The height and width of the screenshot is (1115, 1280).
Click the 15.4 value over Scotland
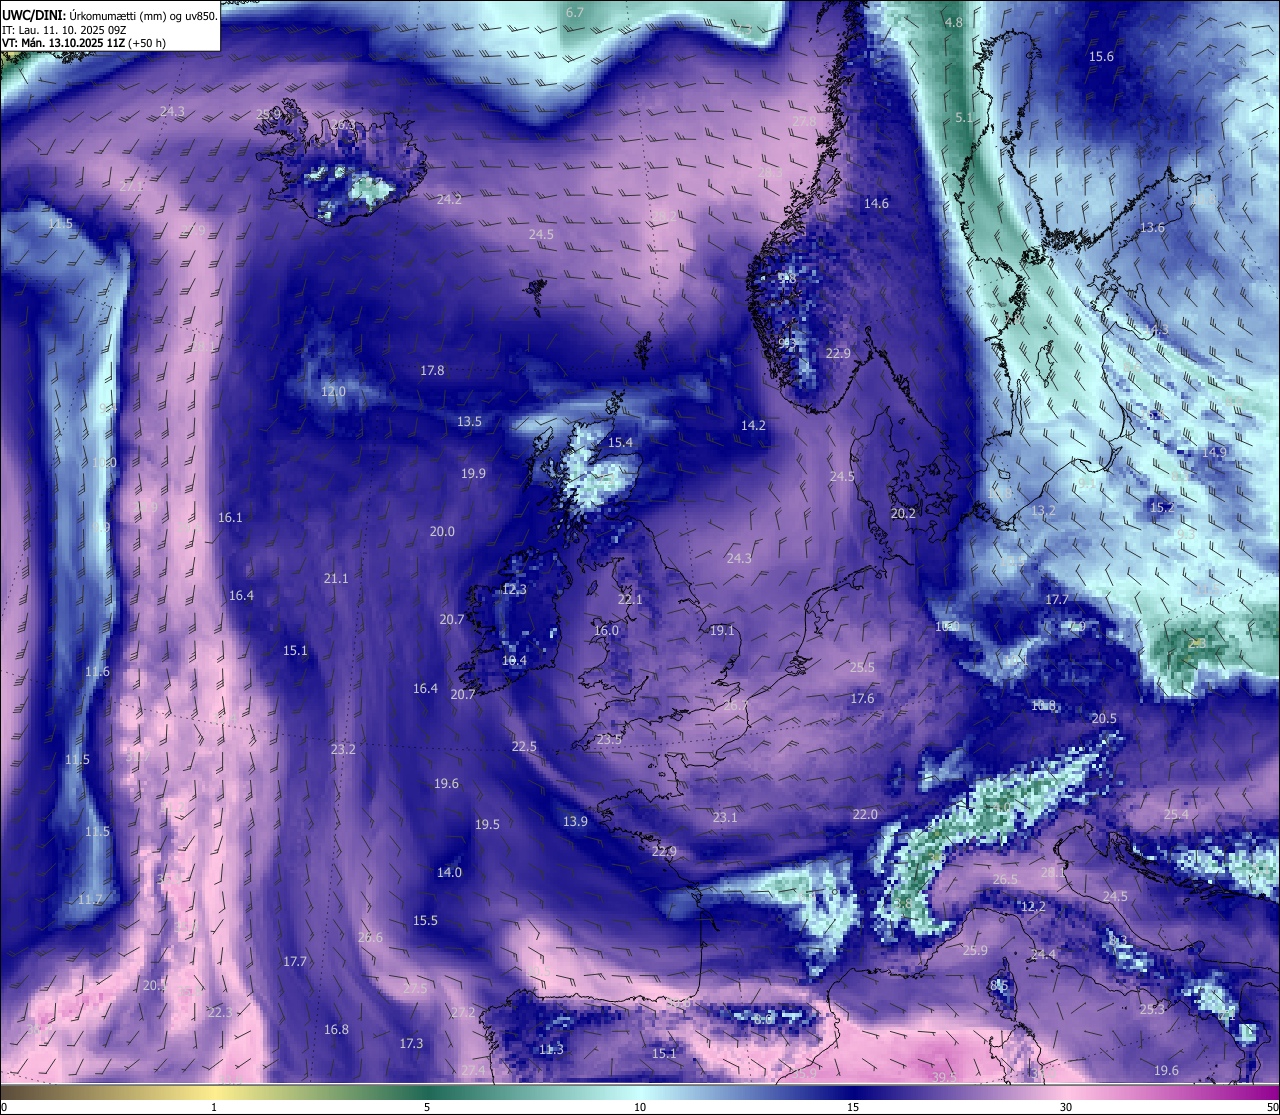(x=621, y=442)
